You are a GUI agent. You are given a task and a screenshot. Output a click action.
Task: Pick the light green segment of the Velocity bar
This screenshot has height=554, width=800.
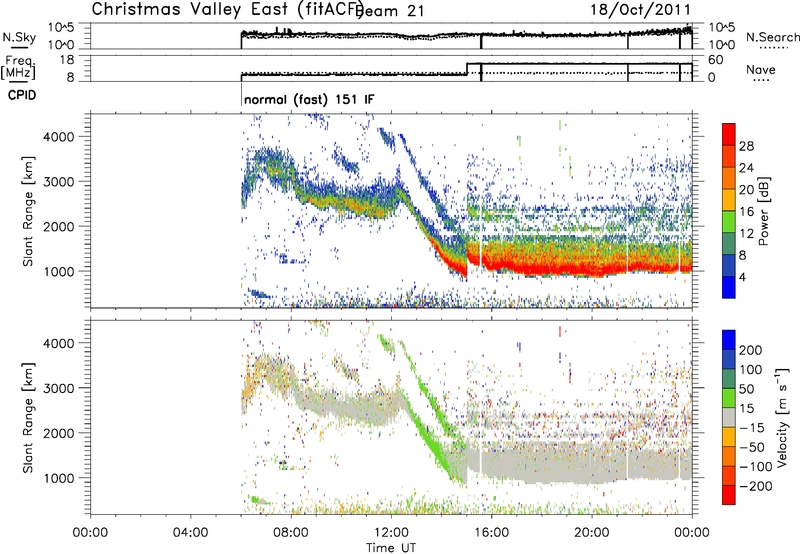coord(729,398)
